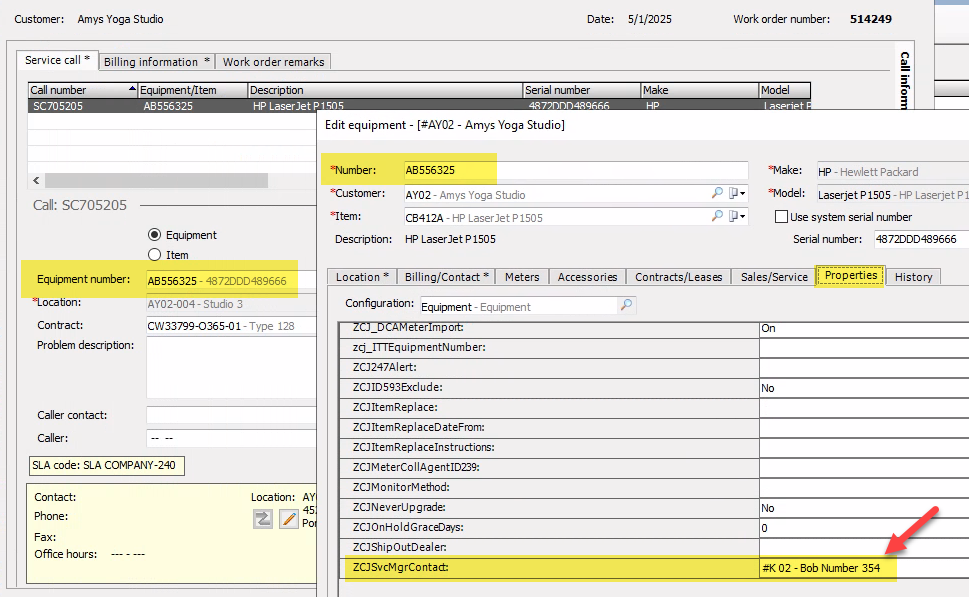Click the Equipment/Item column header
This screenshot has width=969, height=597.
coord(193,90)
